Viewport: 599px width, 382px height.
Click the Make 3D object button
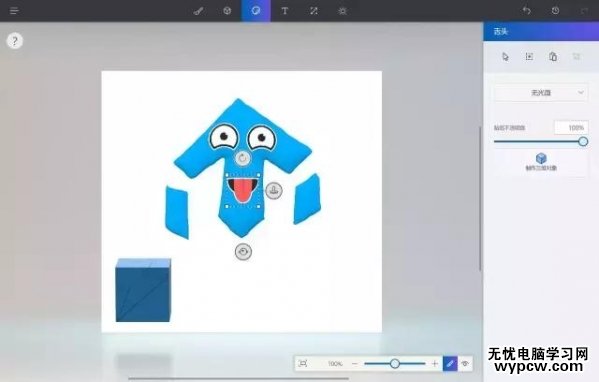541,162
